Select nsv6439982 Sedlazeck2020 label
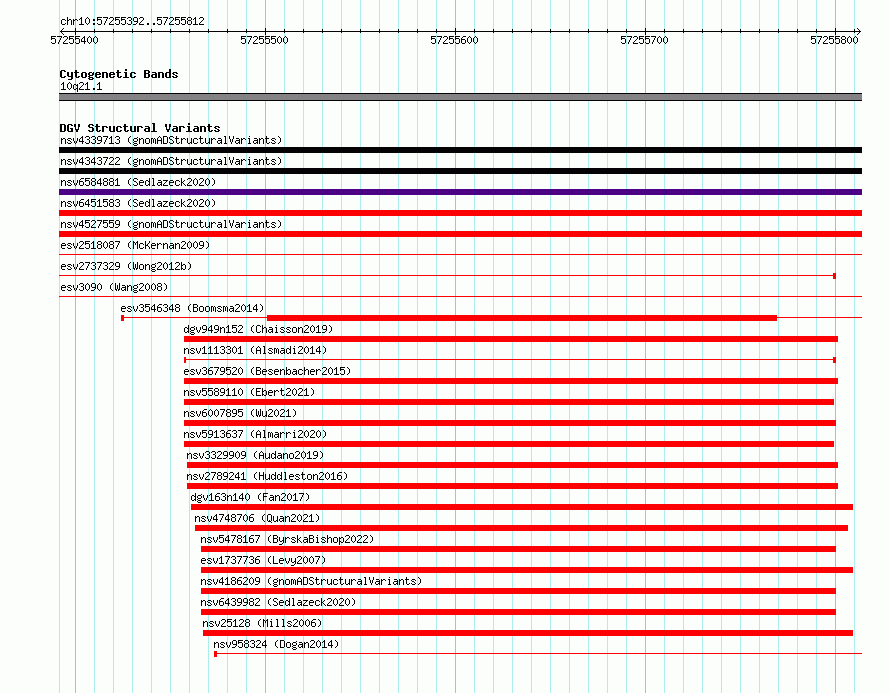Image resolution: width=890 pixels, height=693 pixels. pyautogui.click(x=278, y=602)
